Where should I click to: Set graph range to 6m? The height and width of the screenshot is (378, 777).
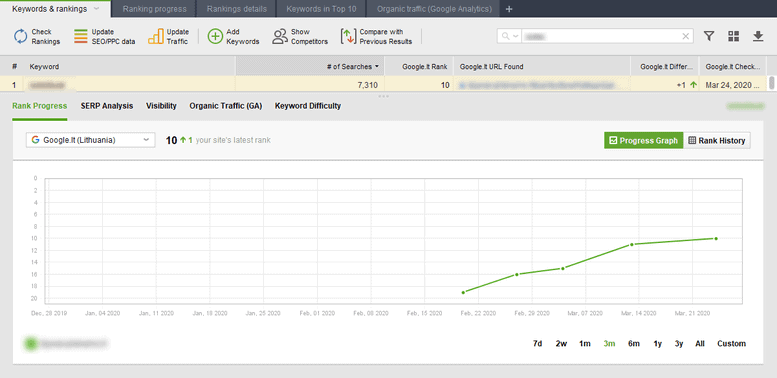point(634,343)
